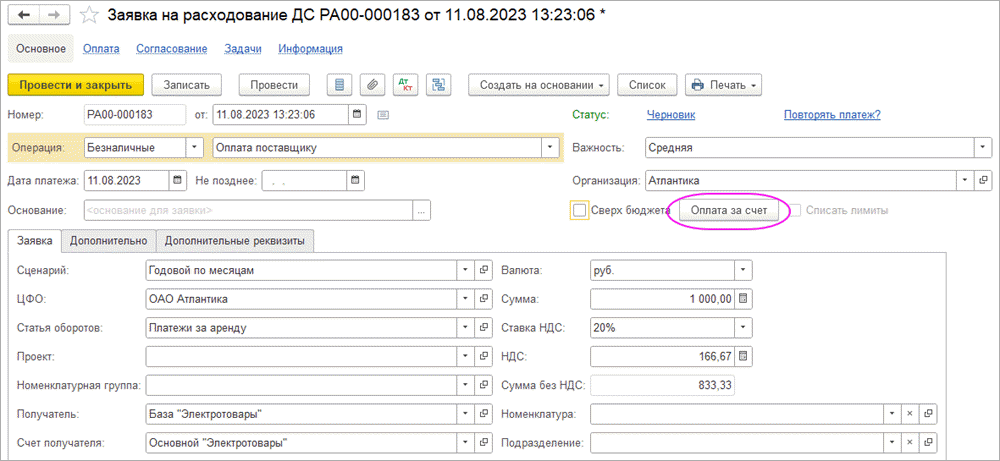Screen dimensions: 1000x461
Task: Show Дт/Кт accounting entries
Action: (405, 85)
